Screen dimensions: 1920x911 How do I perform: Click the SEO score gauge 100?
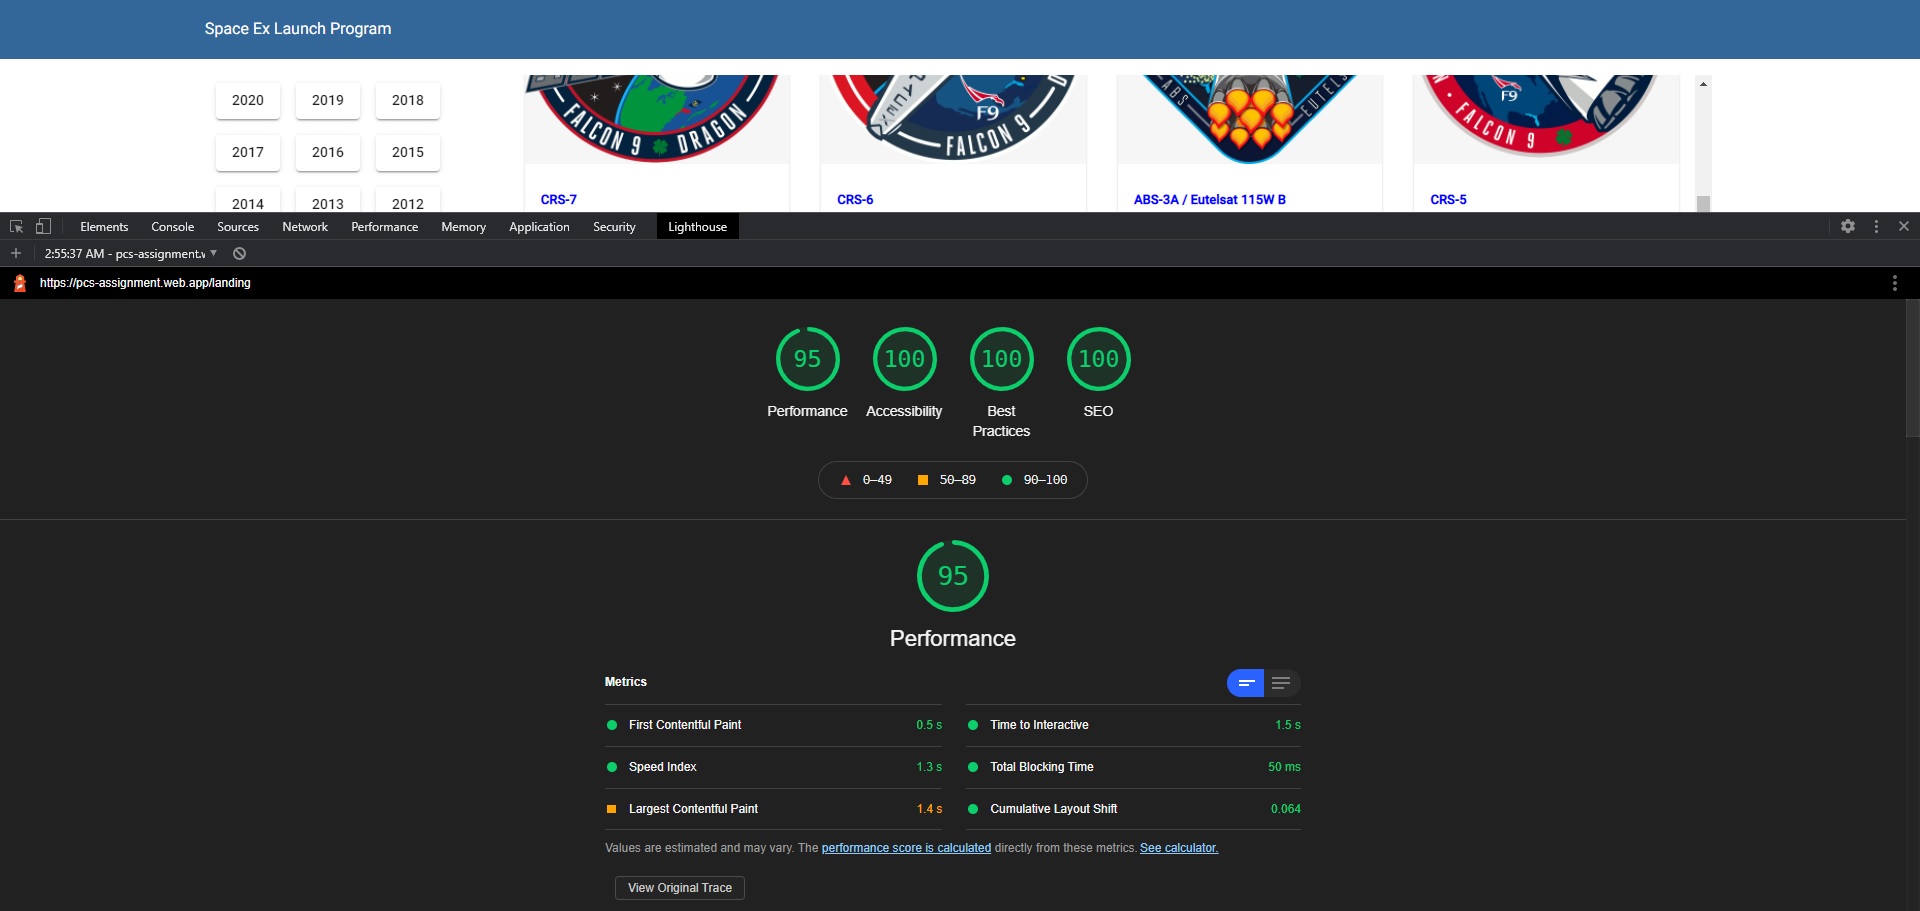pyautogui.click(x=1098, y=359)
